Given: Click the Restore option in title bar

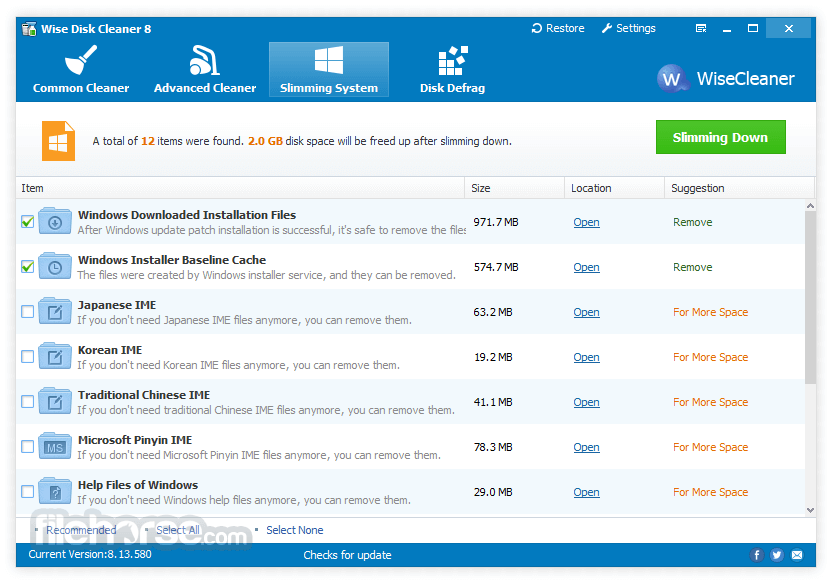Looking at the screenshot, I should point(558,29).
